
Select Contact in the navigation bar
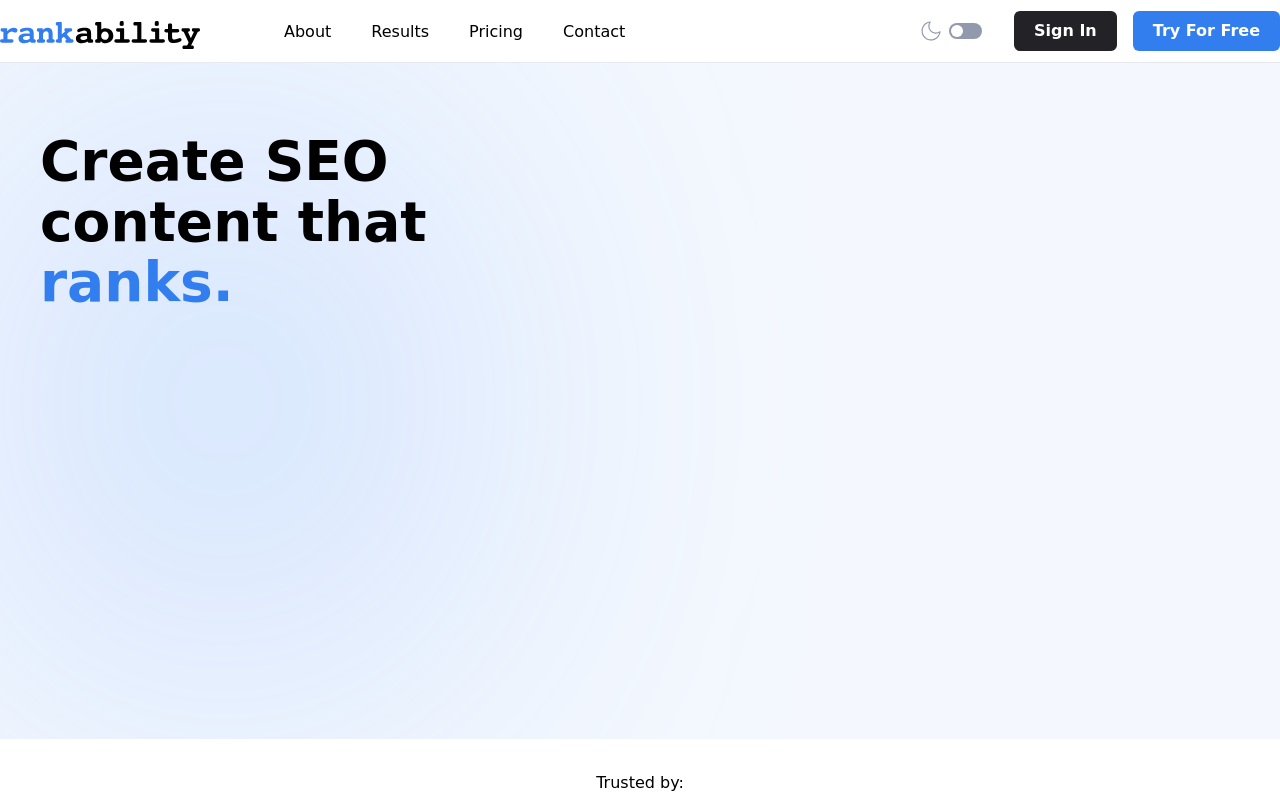point(594,31)
